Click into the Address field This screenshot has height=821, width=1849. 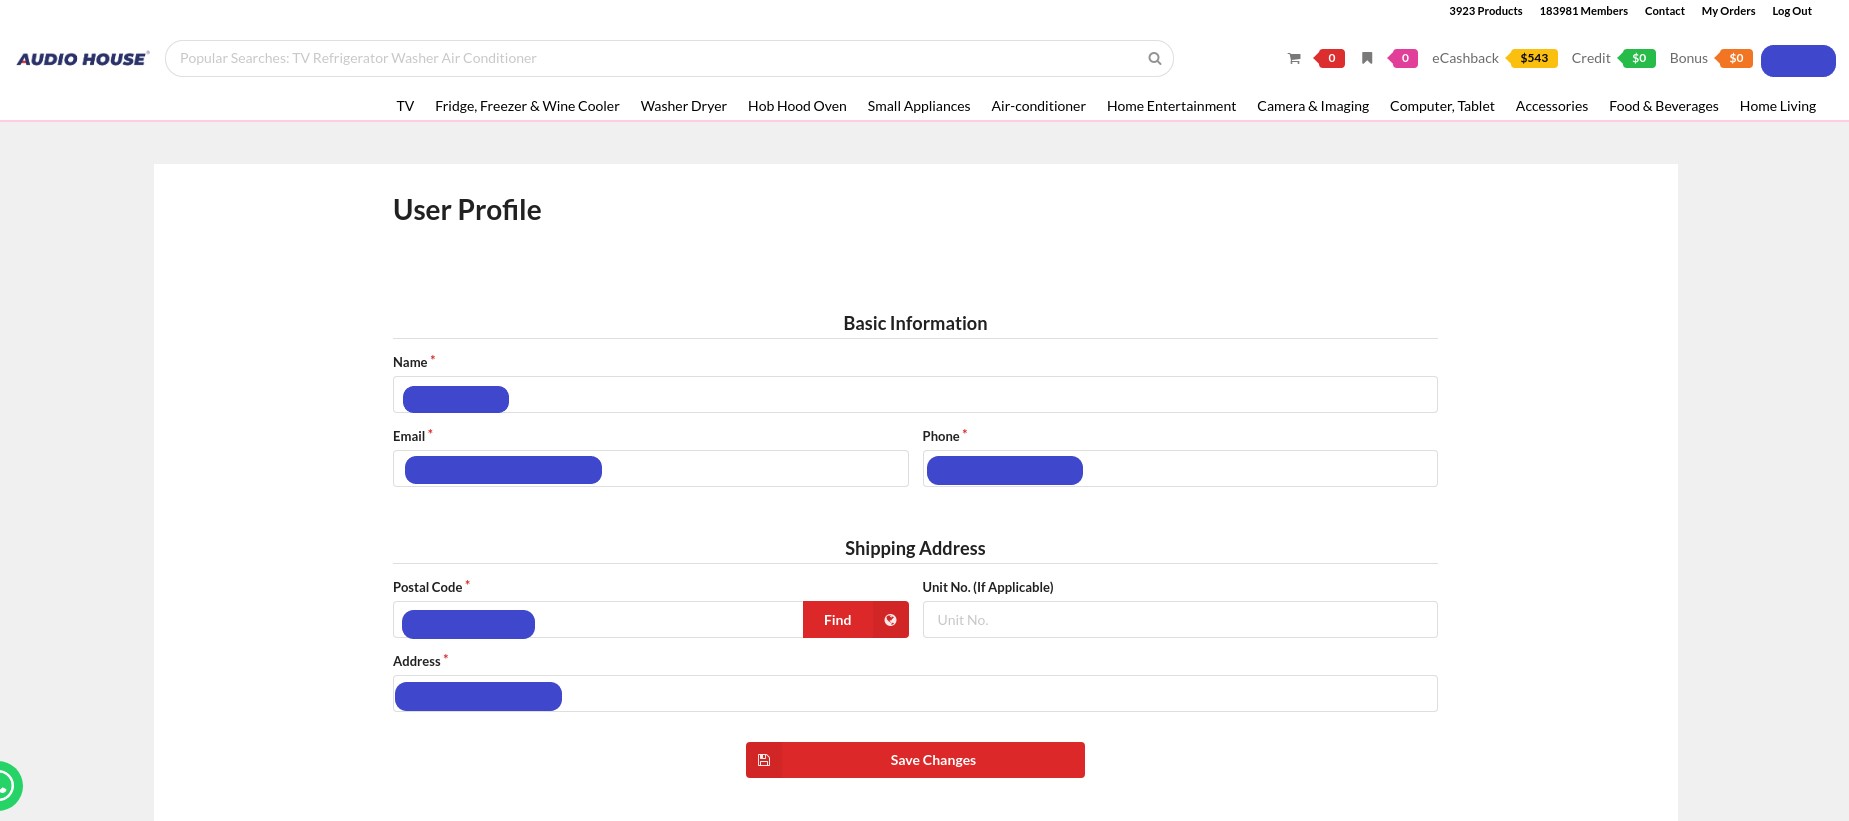915,694
